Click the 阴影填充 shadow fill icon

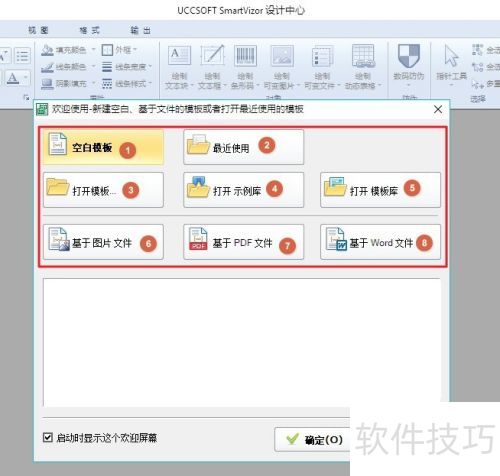coord(47,83)
